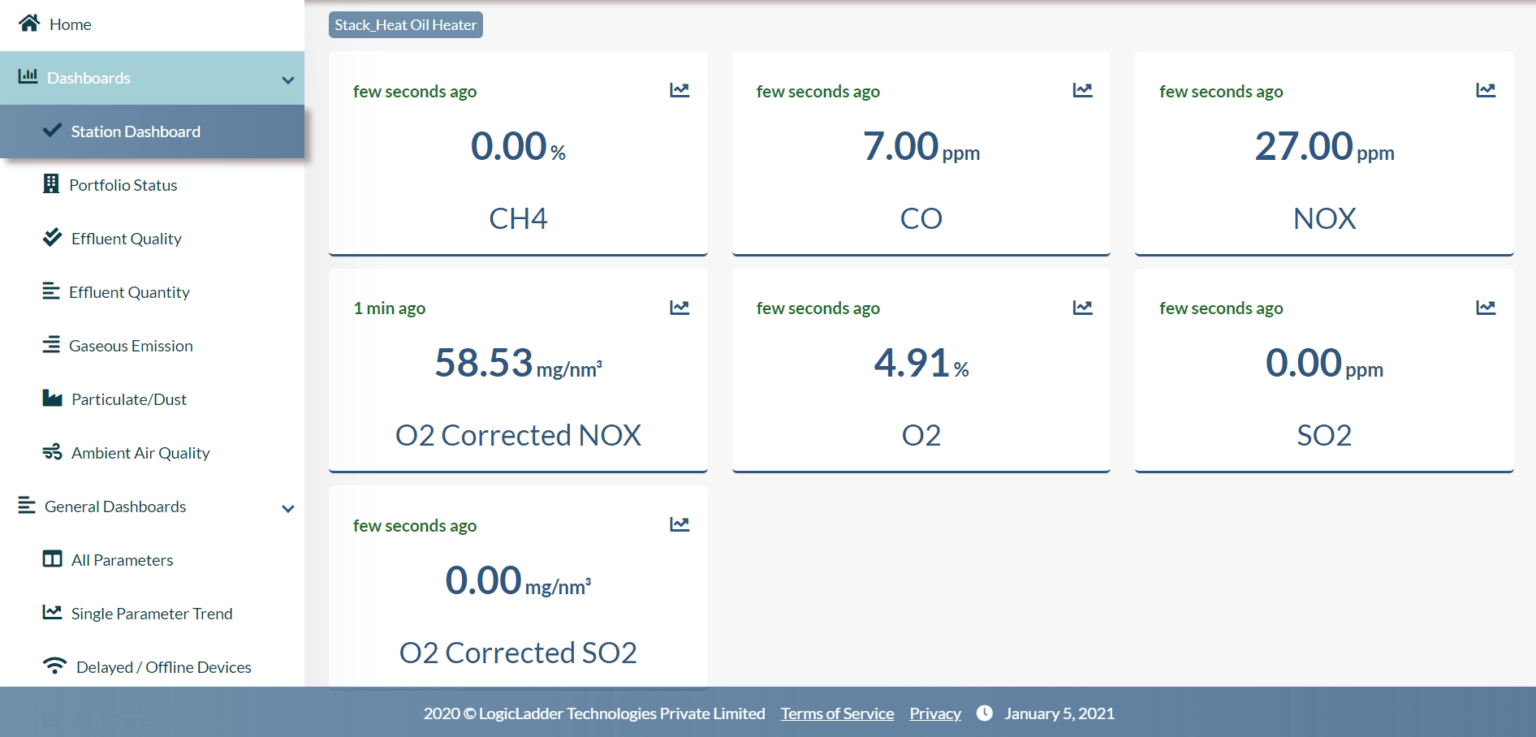Click the Gaseous Emission sidebar icon

[51, 345]
